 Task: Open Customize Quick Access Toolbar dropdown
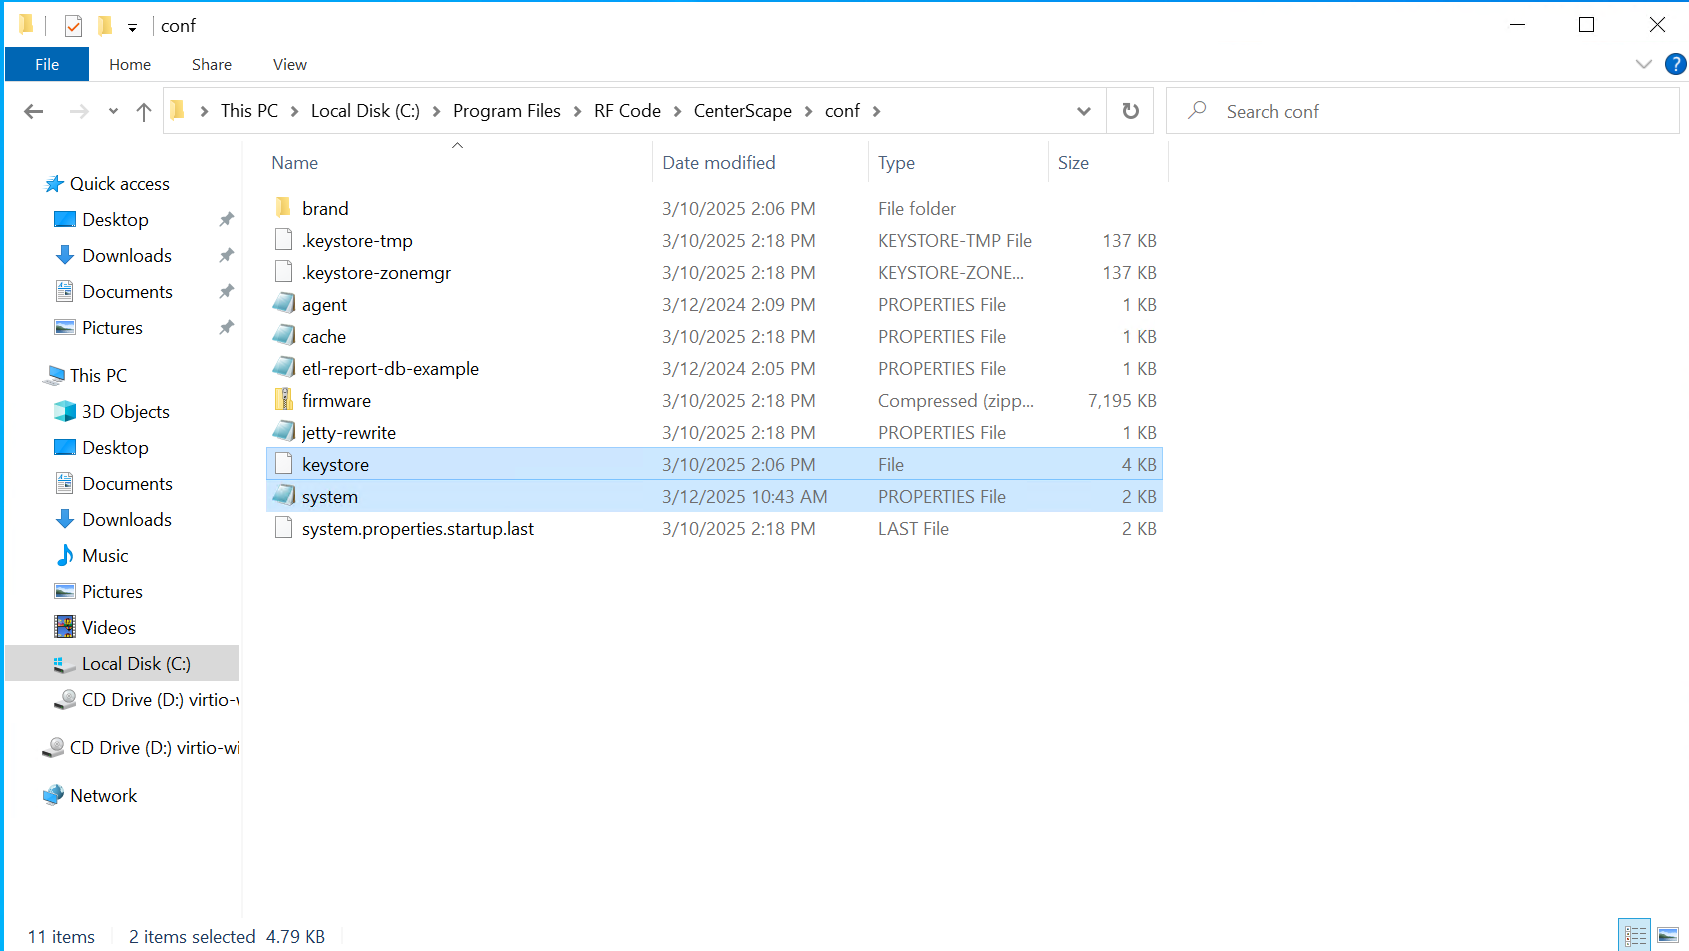click(x=132, y=28)
